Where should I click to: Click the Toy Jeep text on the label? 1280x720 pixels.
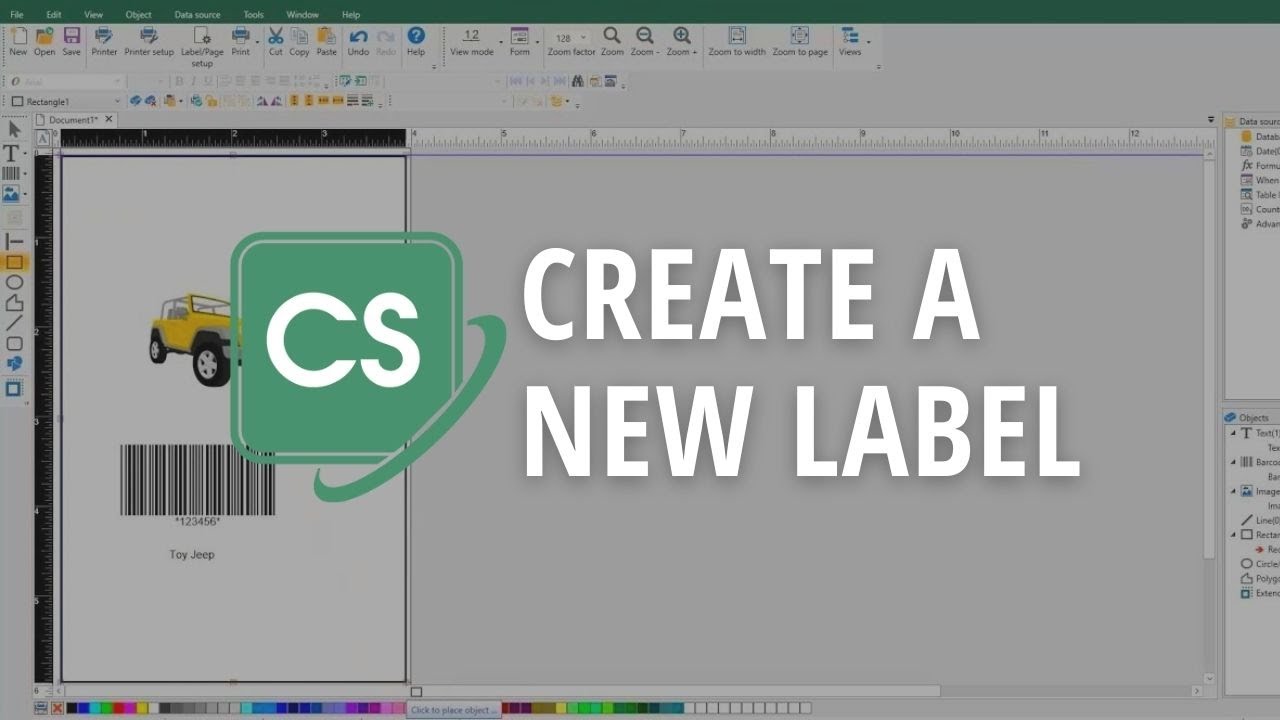192,555
